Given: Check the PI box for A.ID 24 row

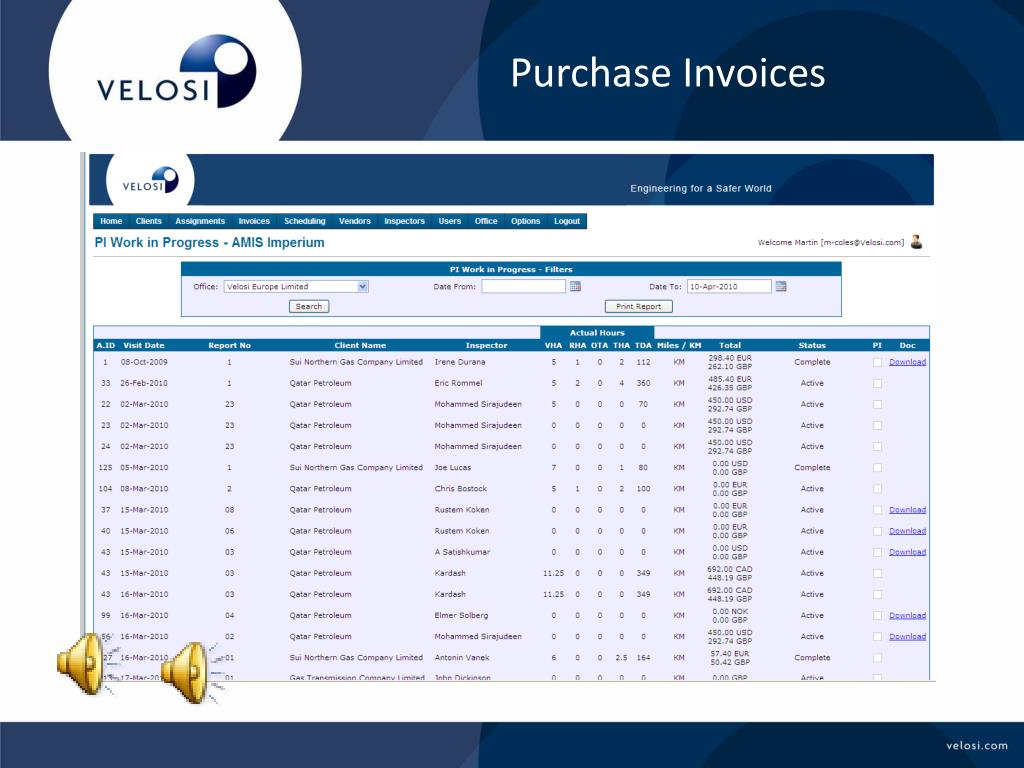Looking at the screenshot, I should tap(877, 447).
